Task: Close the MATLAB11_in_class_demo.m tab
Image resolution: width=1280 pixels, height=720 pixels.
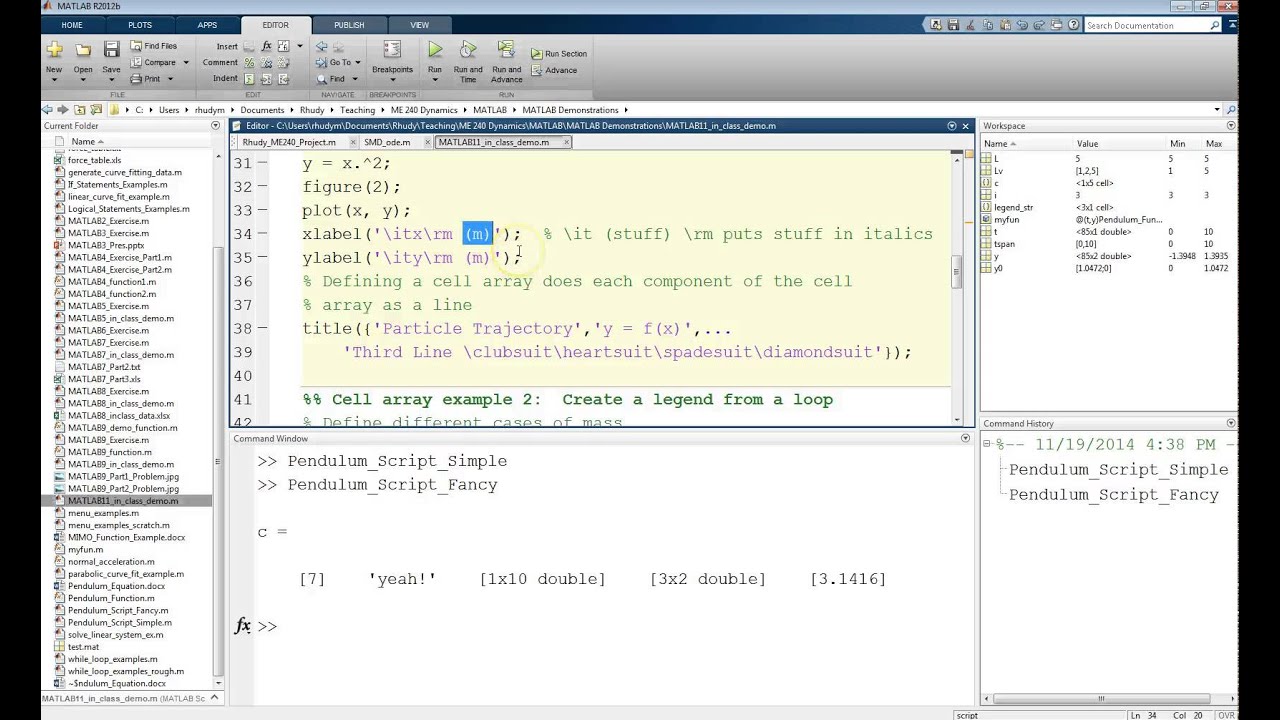Action: click(x=566, y=142)
